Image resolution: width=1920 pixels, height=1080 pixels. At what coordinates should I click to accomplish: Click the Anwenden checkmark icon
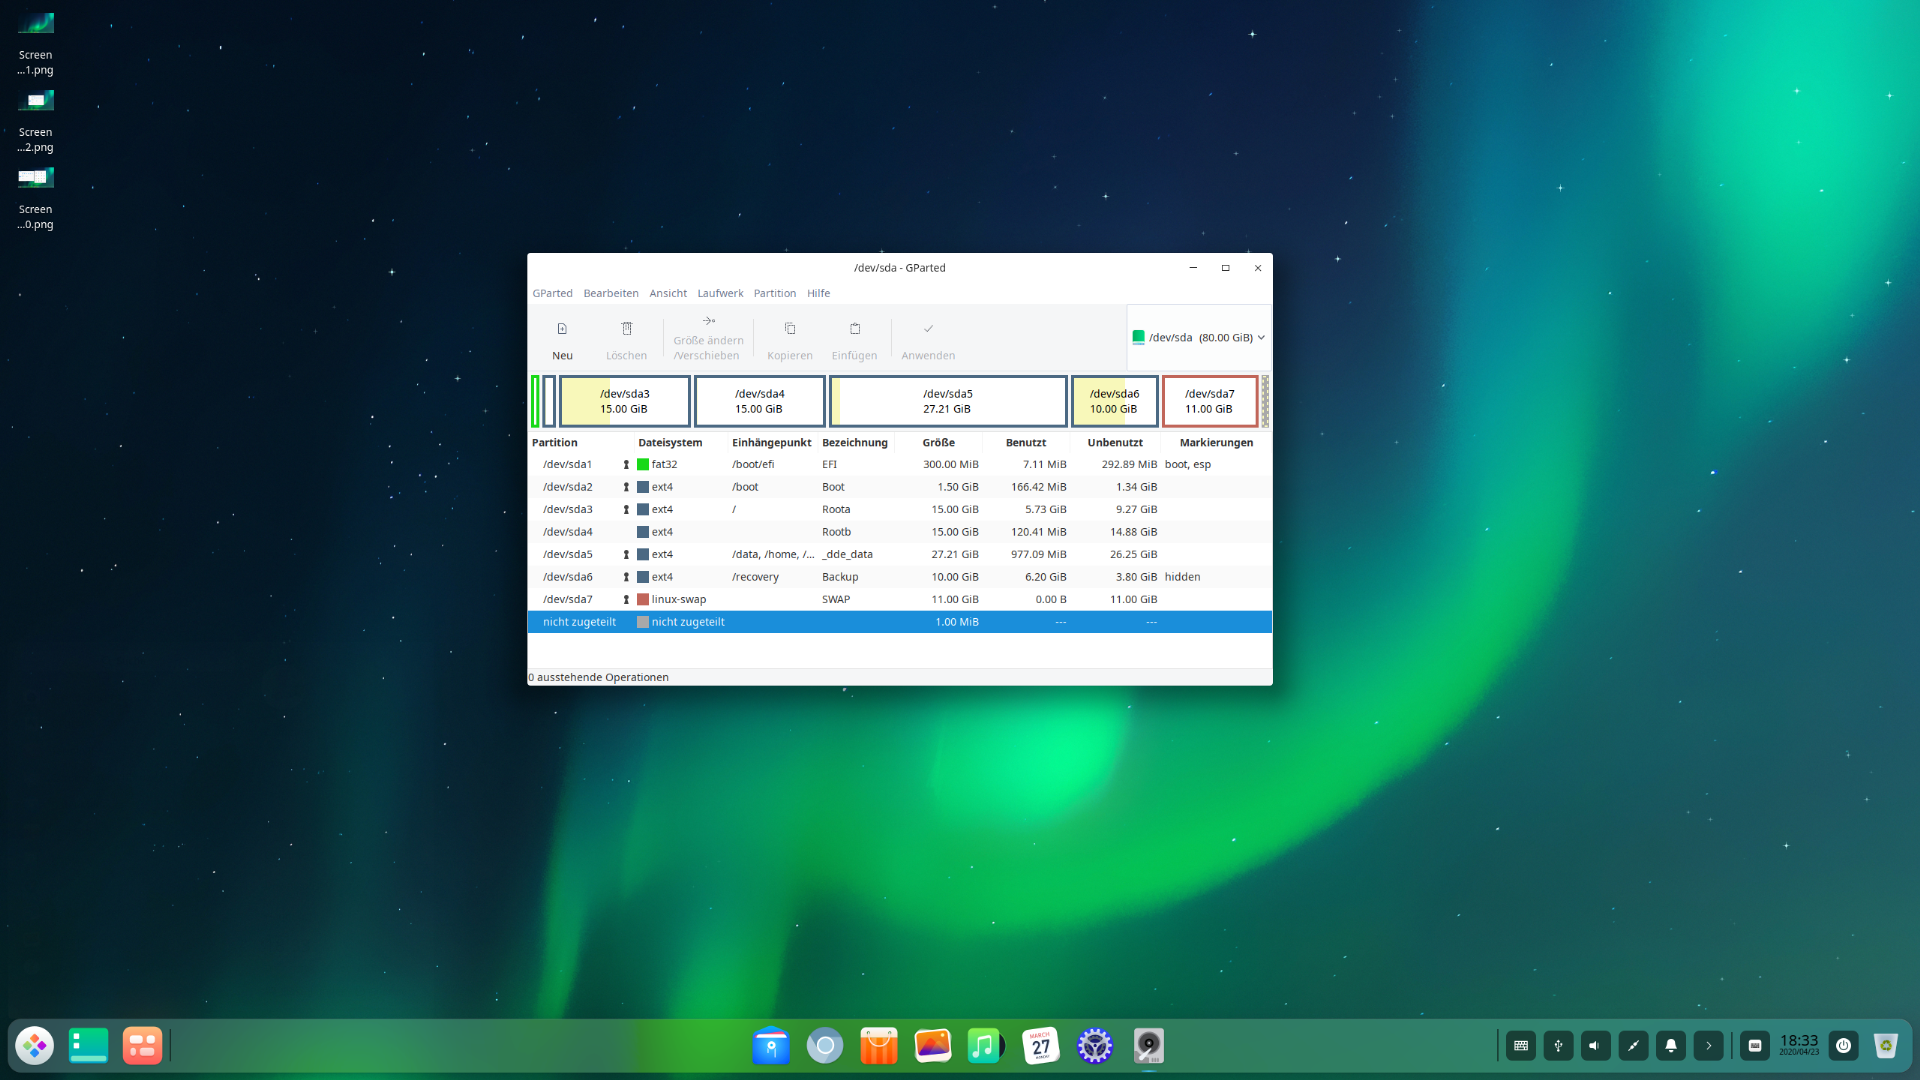pos(928,329)
